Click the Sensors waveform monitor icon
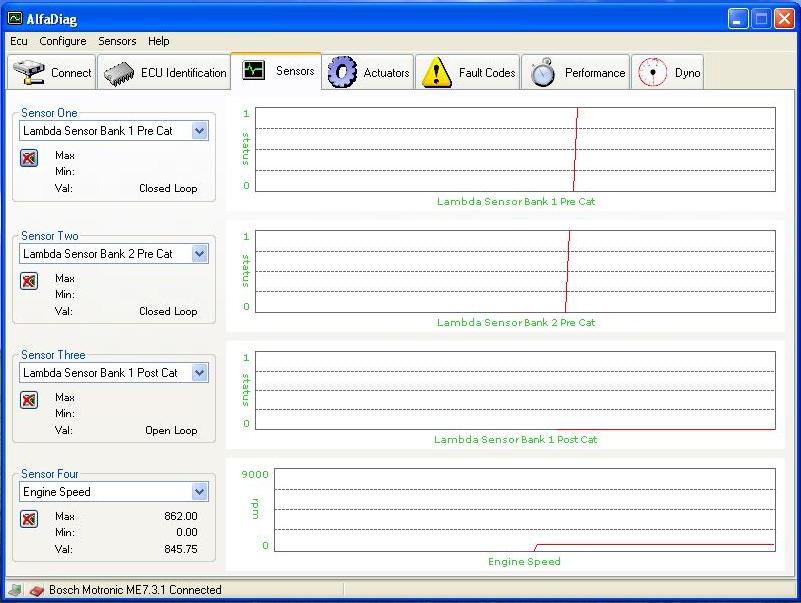Image resolution: width=801 pixels, height=603 pixels. coord(253,70)
